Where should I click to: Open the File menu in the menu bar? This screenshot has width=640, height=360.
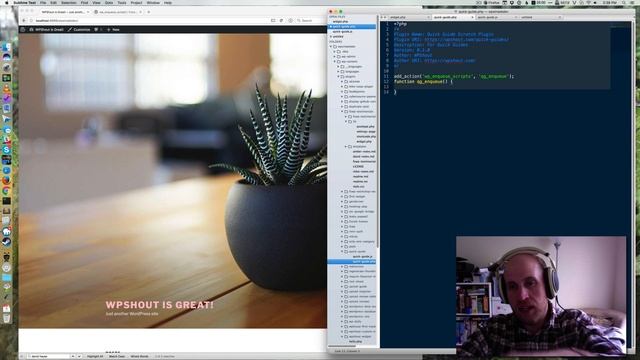coord(43,2)
